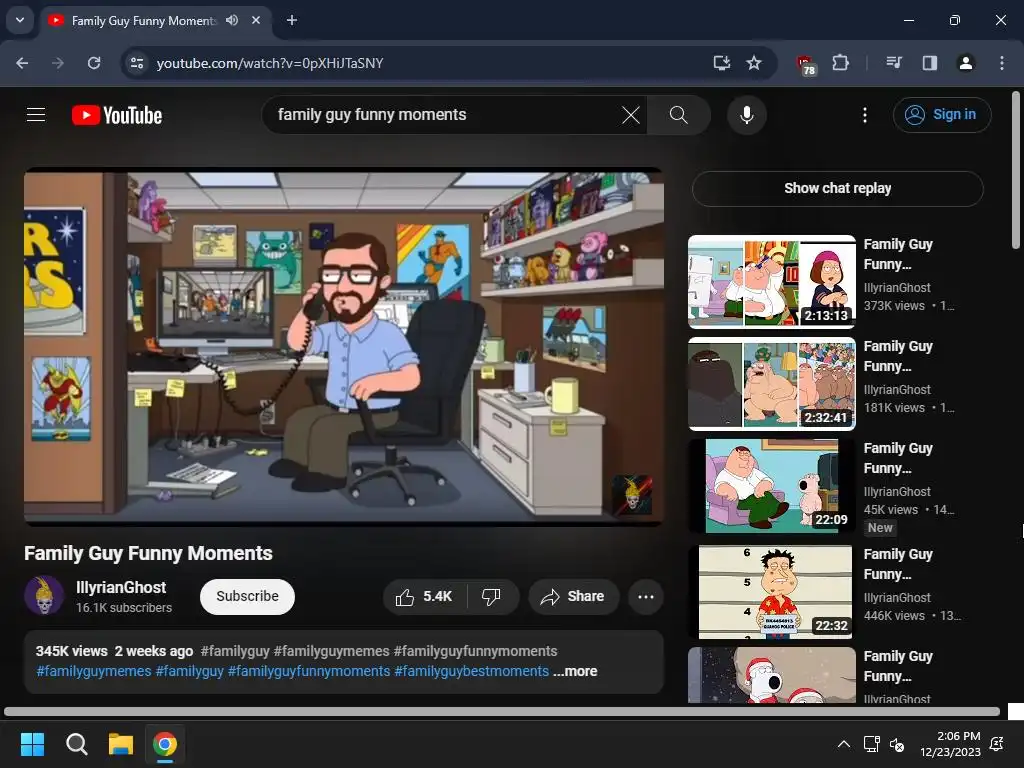Close the Family Guy tab
1024x768 pixels.
256,20
